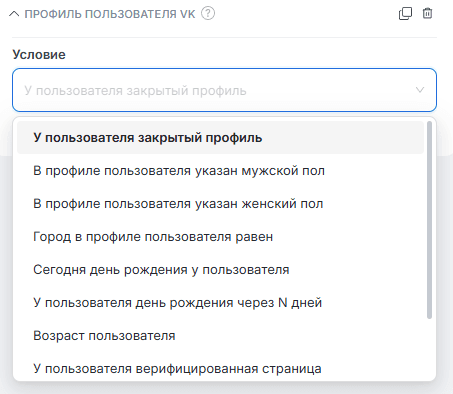Collapse the ПРОФИЛЬ ПОЛЬЗОВАТЕЛЯ VK section chevron

[x=14, y=14]
